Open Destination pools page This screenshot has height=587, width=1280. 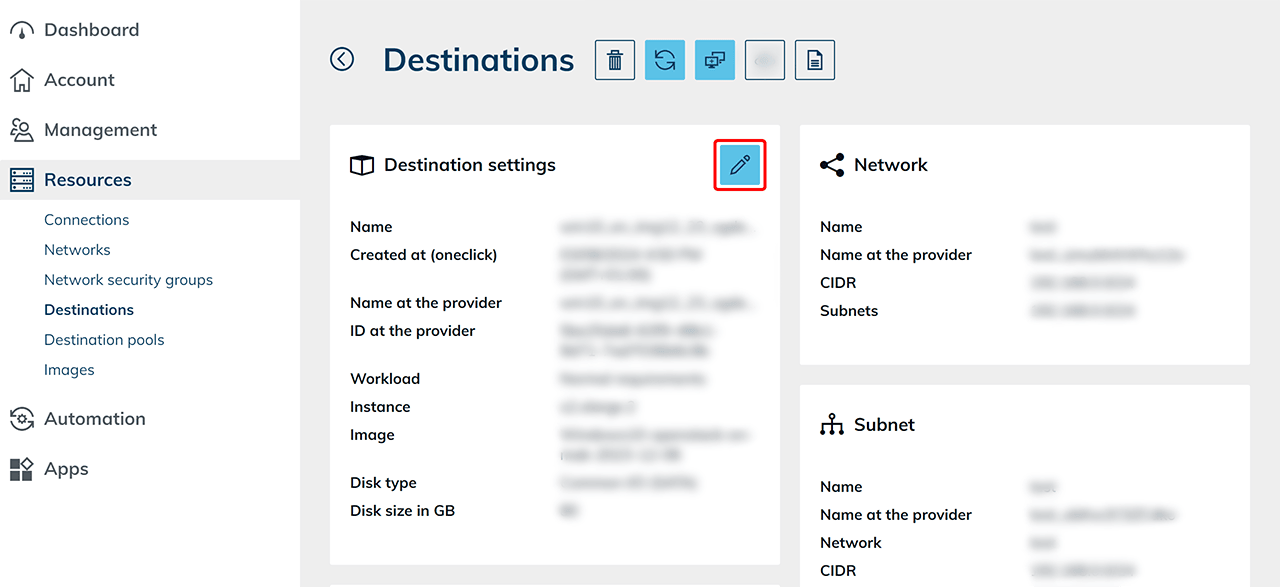(104, 340)
